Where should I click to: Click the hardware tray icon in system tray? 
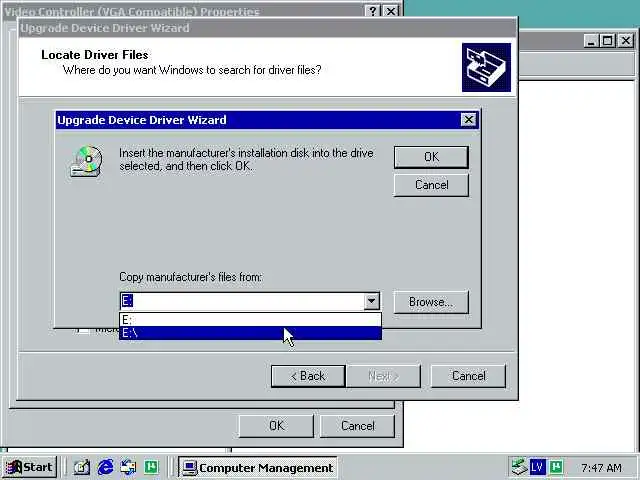tap(519, 467)
